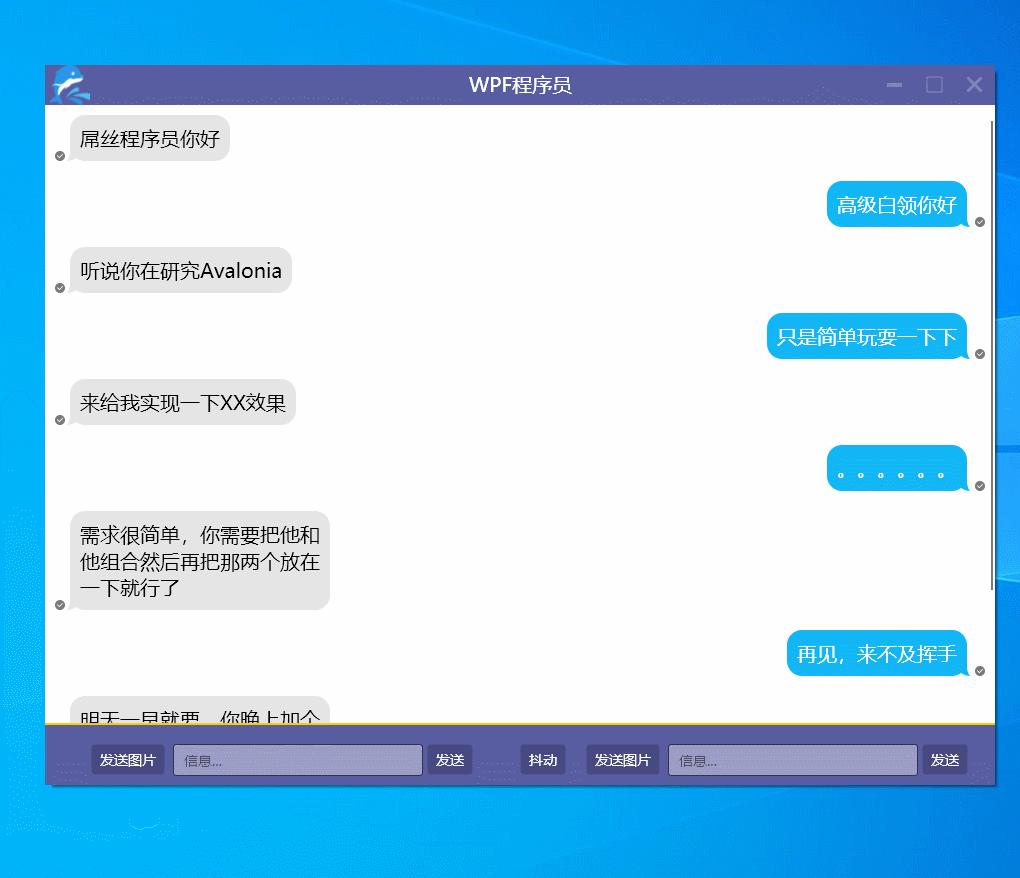The height and width of the screenshot is (878, 1020).
Task: Select the 来给我实现一下XX效果 message bubble
Action: [x=183, y=403]
